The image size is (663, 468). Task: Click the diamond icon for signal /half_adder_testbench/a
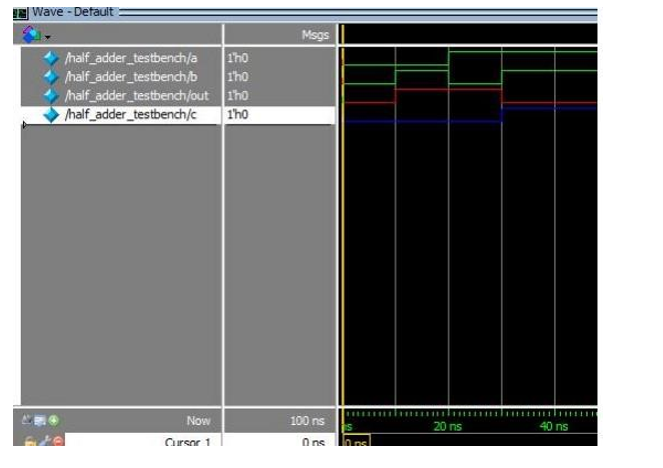51,58
